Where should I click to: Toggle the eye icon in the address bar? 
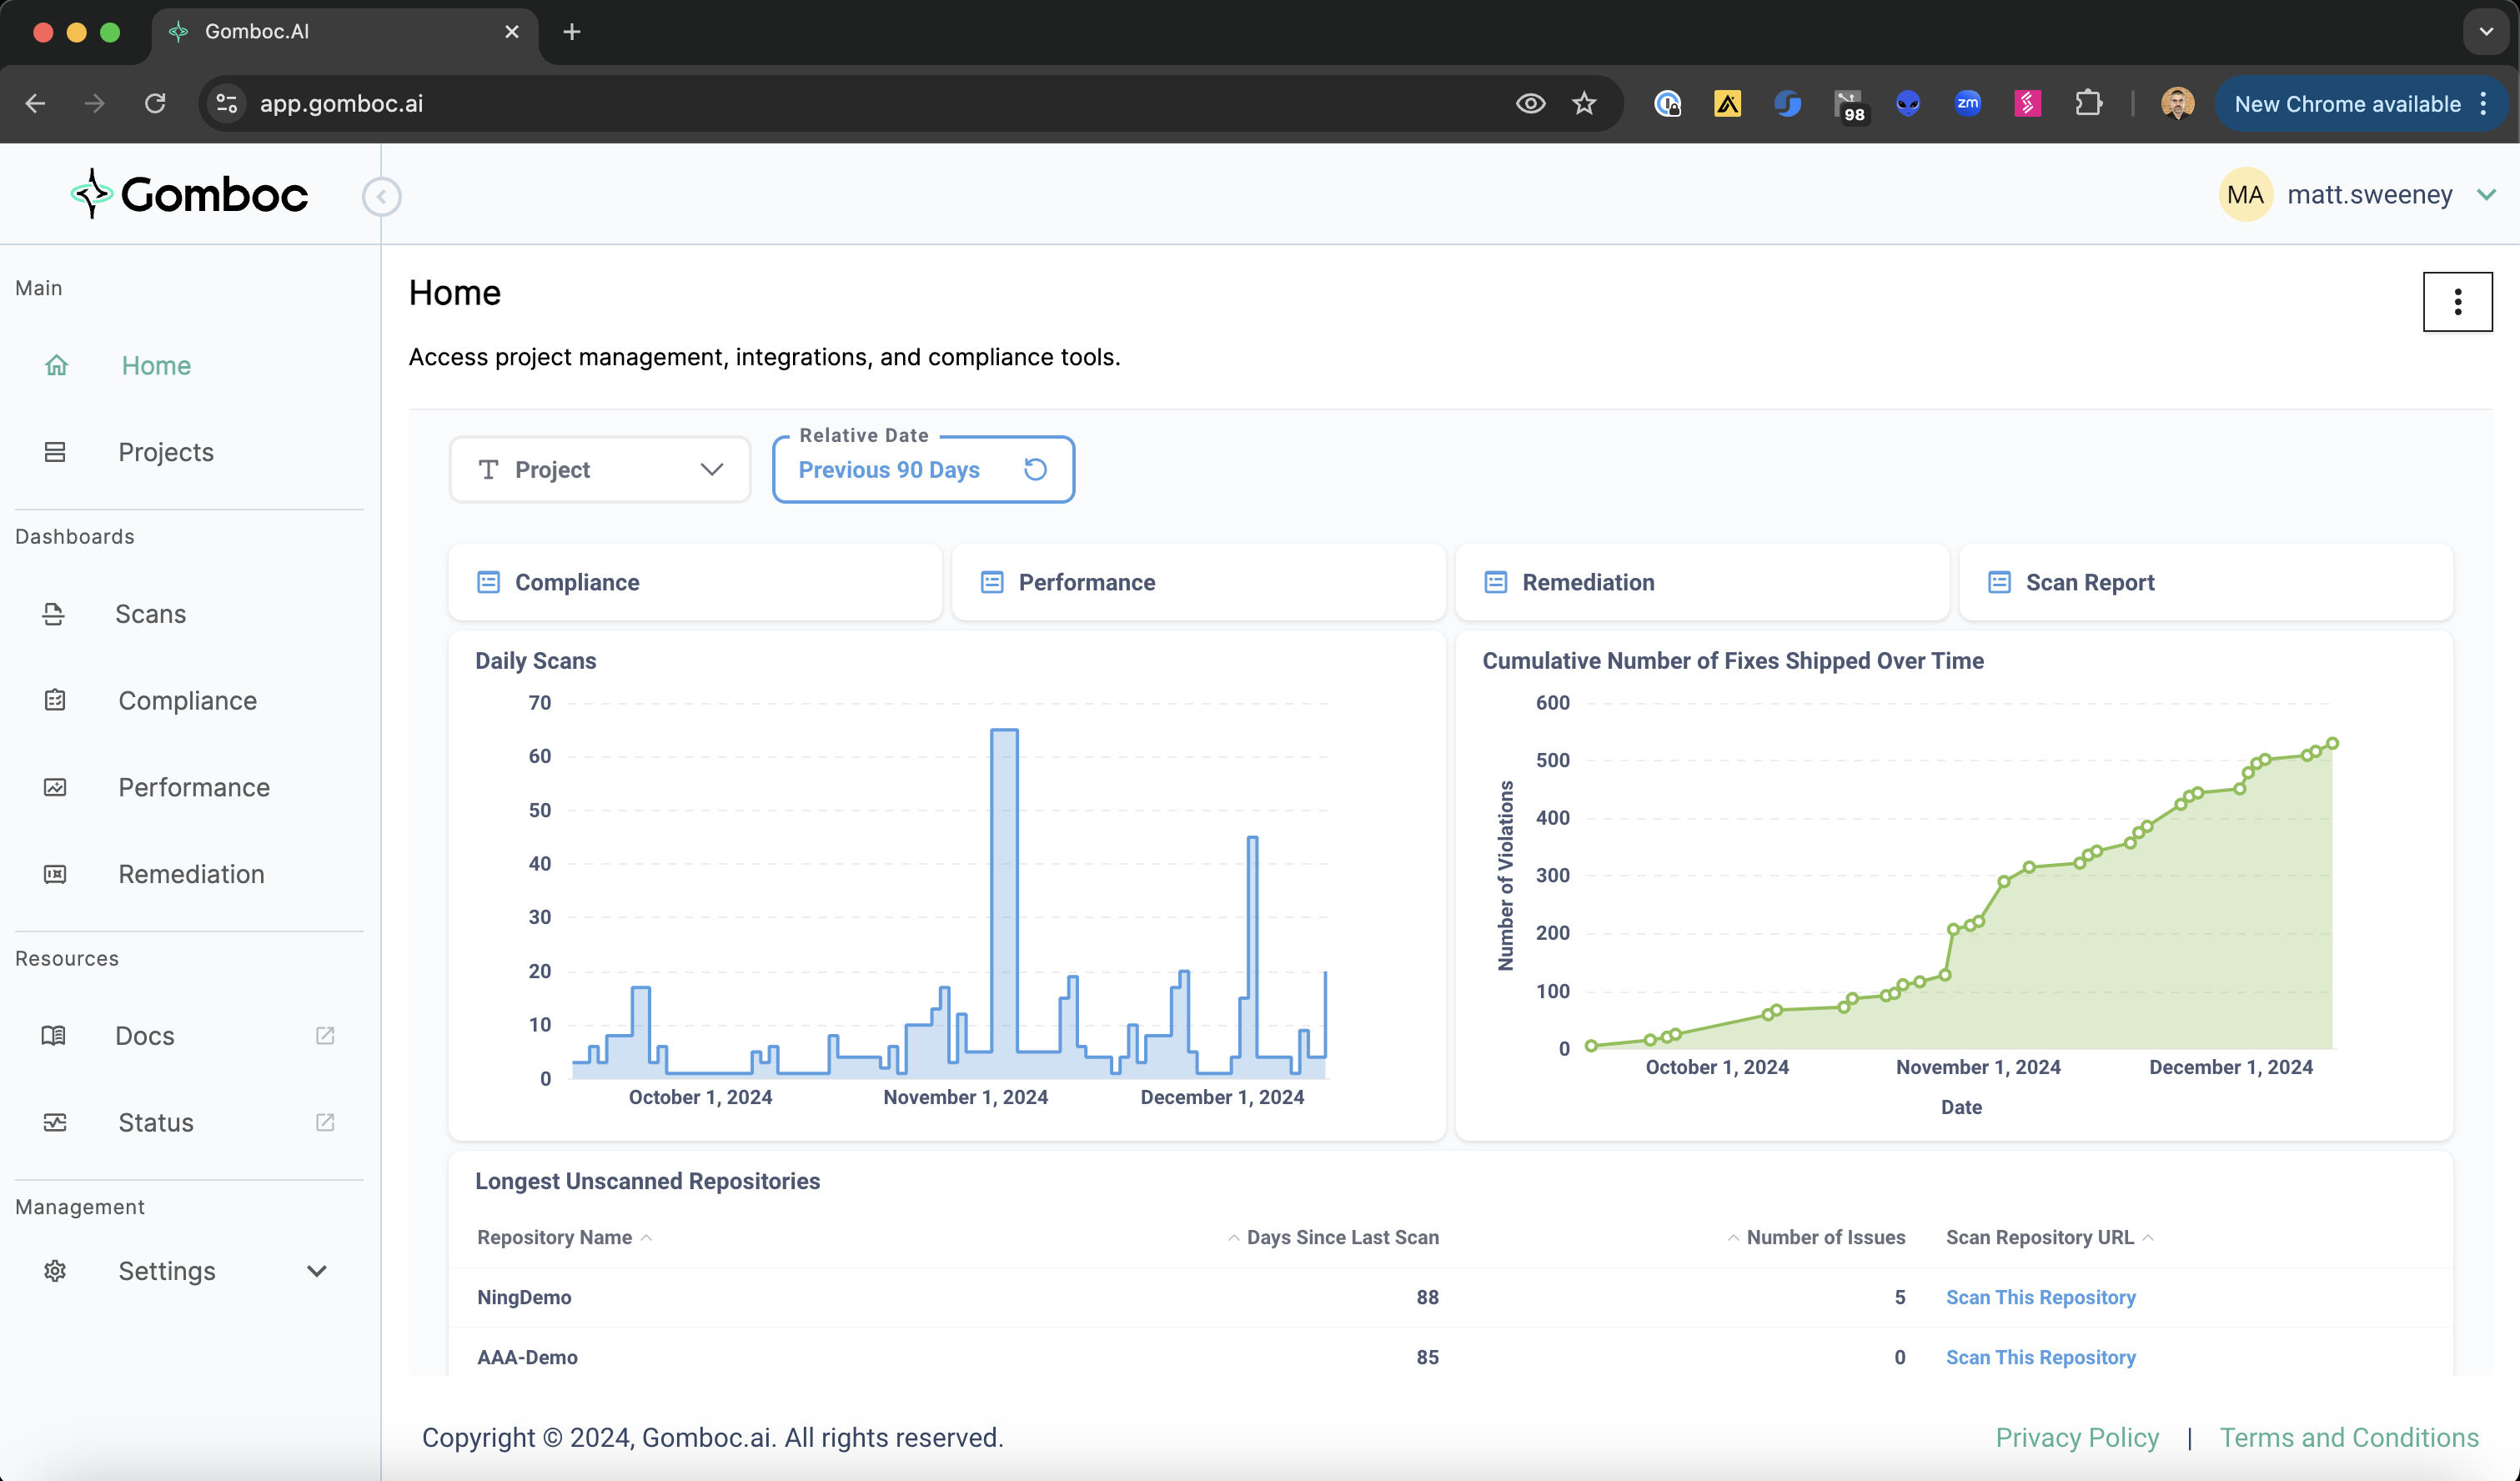1530,103
